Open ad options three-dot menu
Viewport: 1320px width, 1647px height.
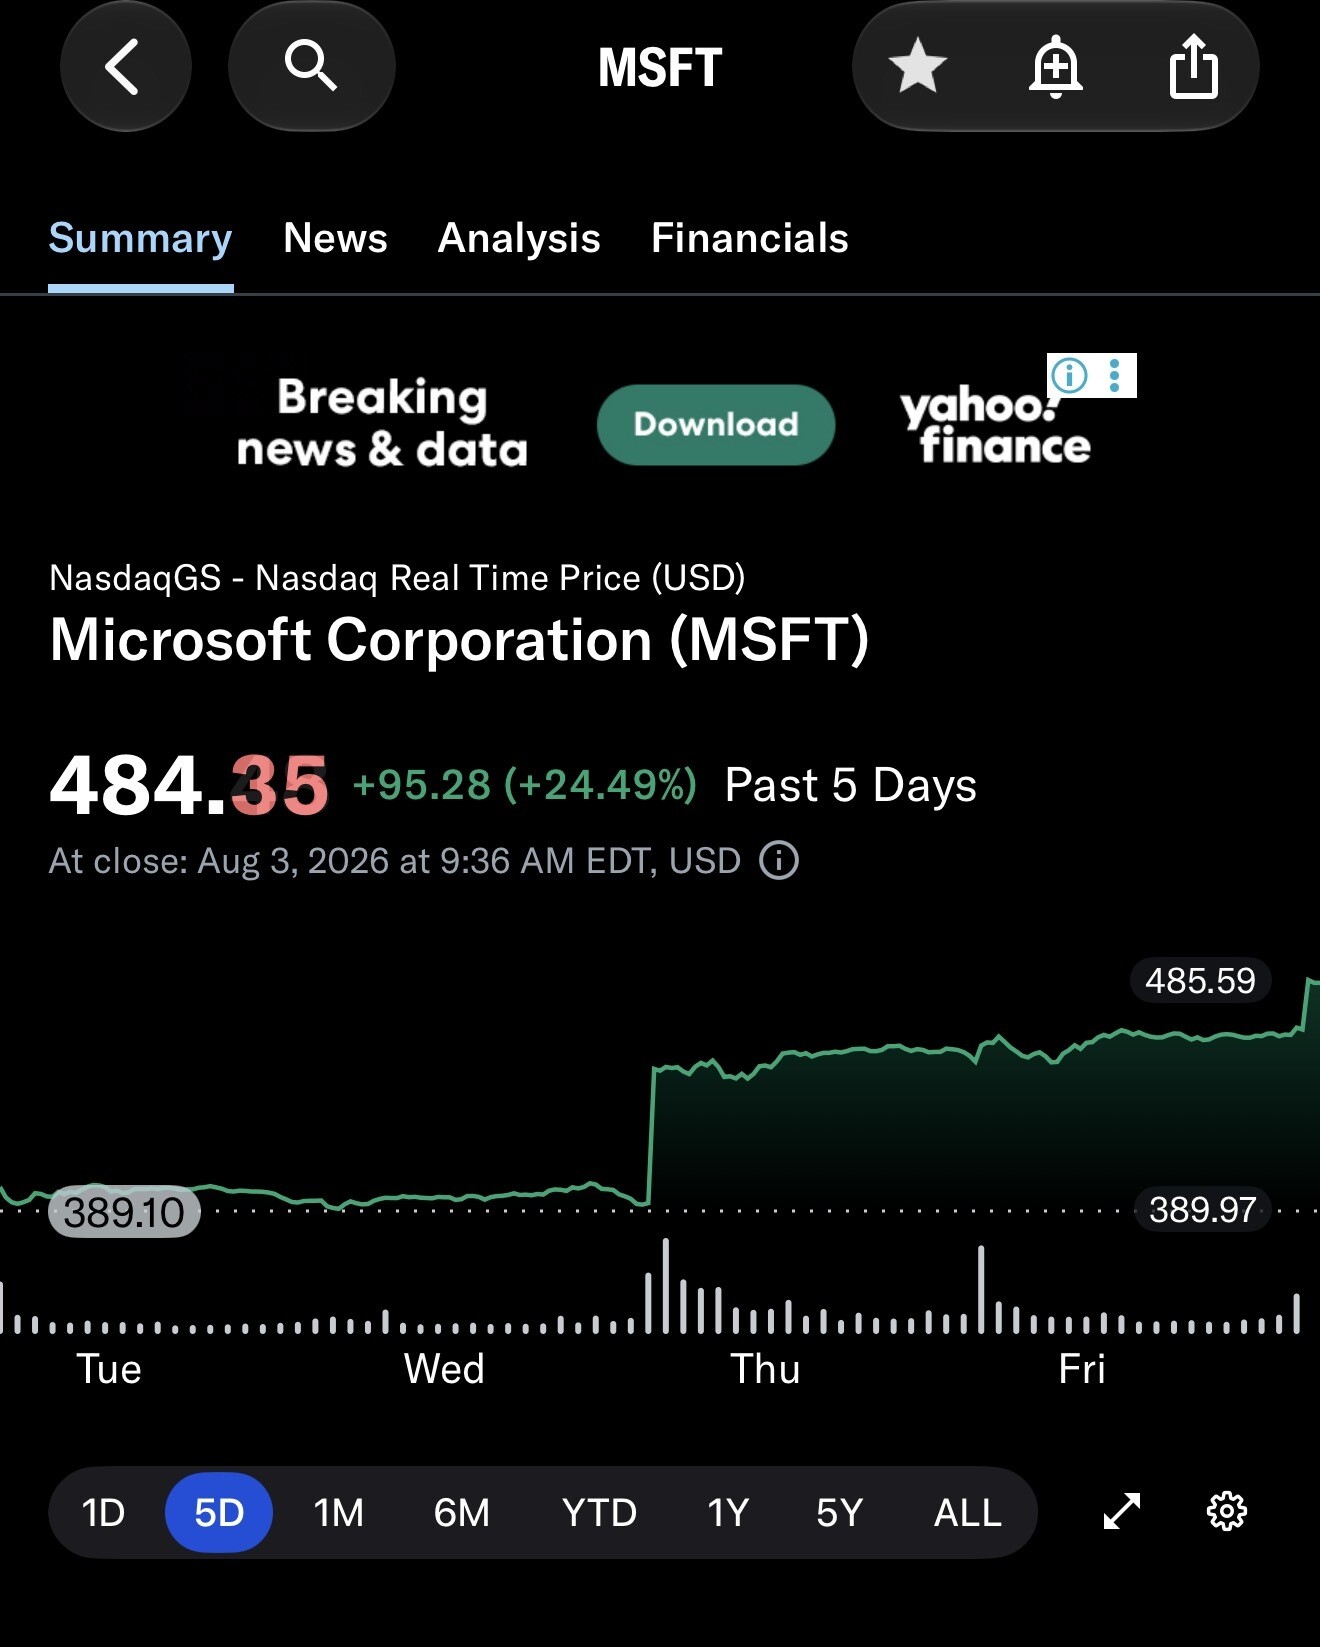pos(1115,375)
